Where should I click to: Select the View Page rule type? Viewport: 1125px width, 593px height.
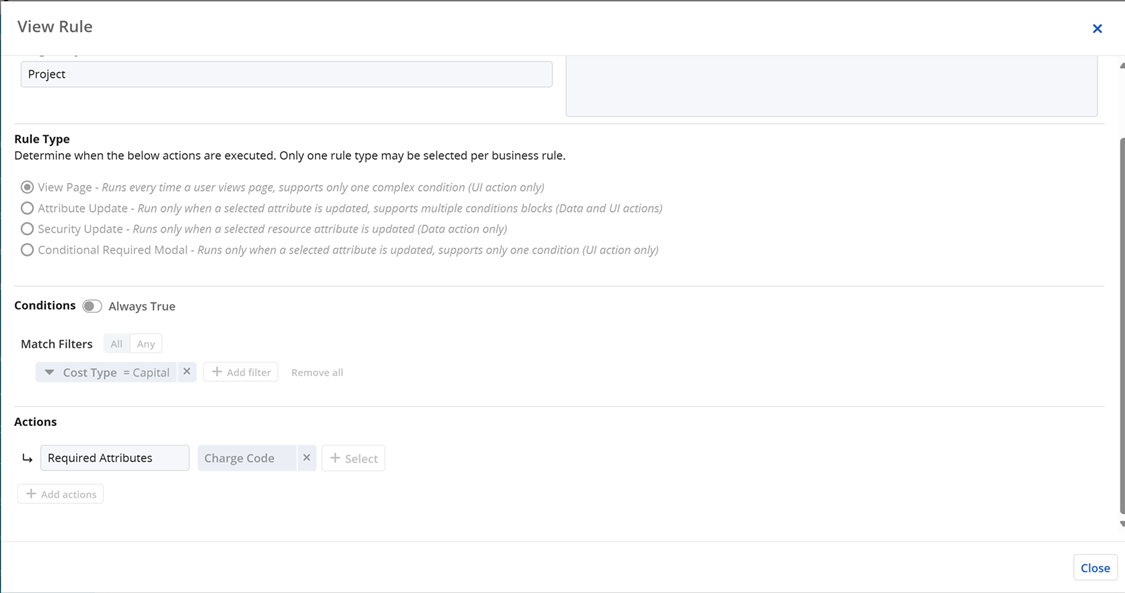(27, 187)
